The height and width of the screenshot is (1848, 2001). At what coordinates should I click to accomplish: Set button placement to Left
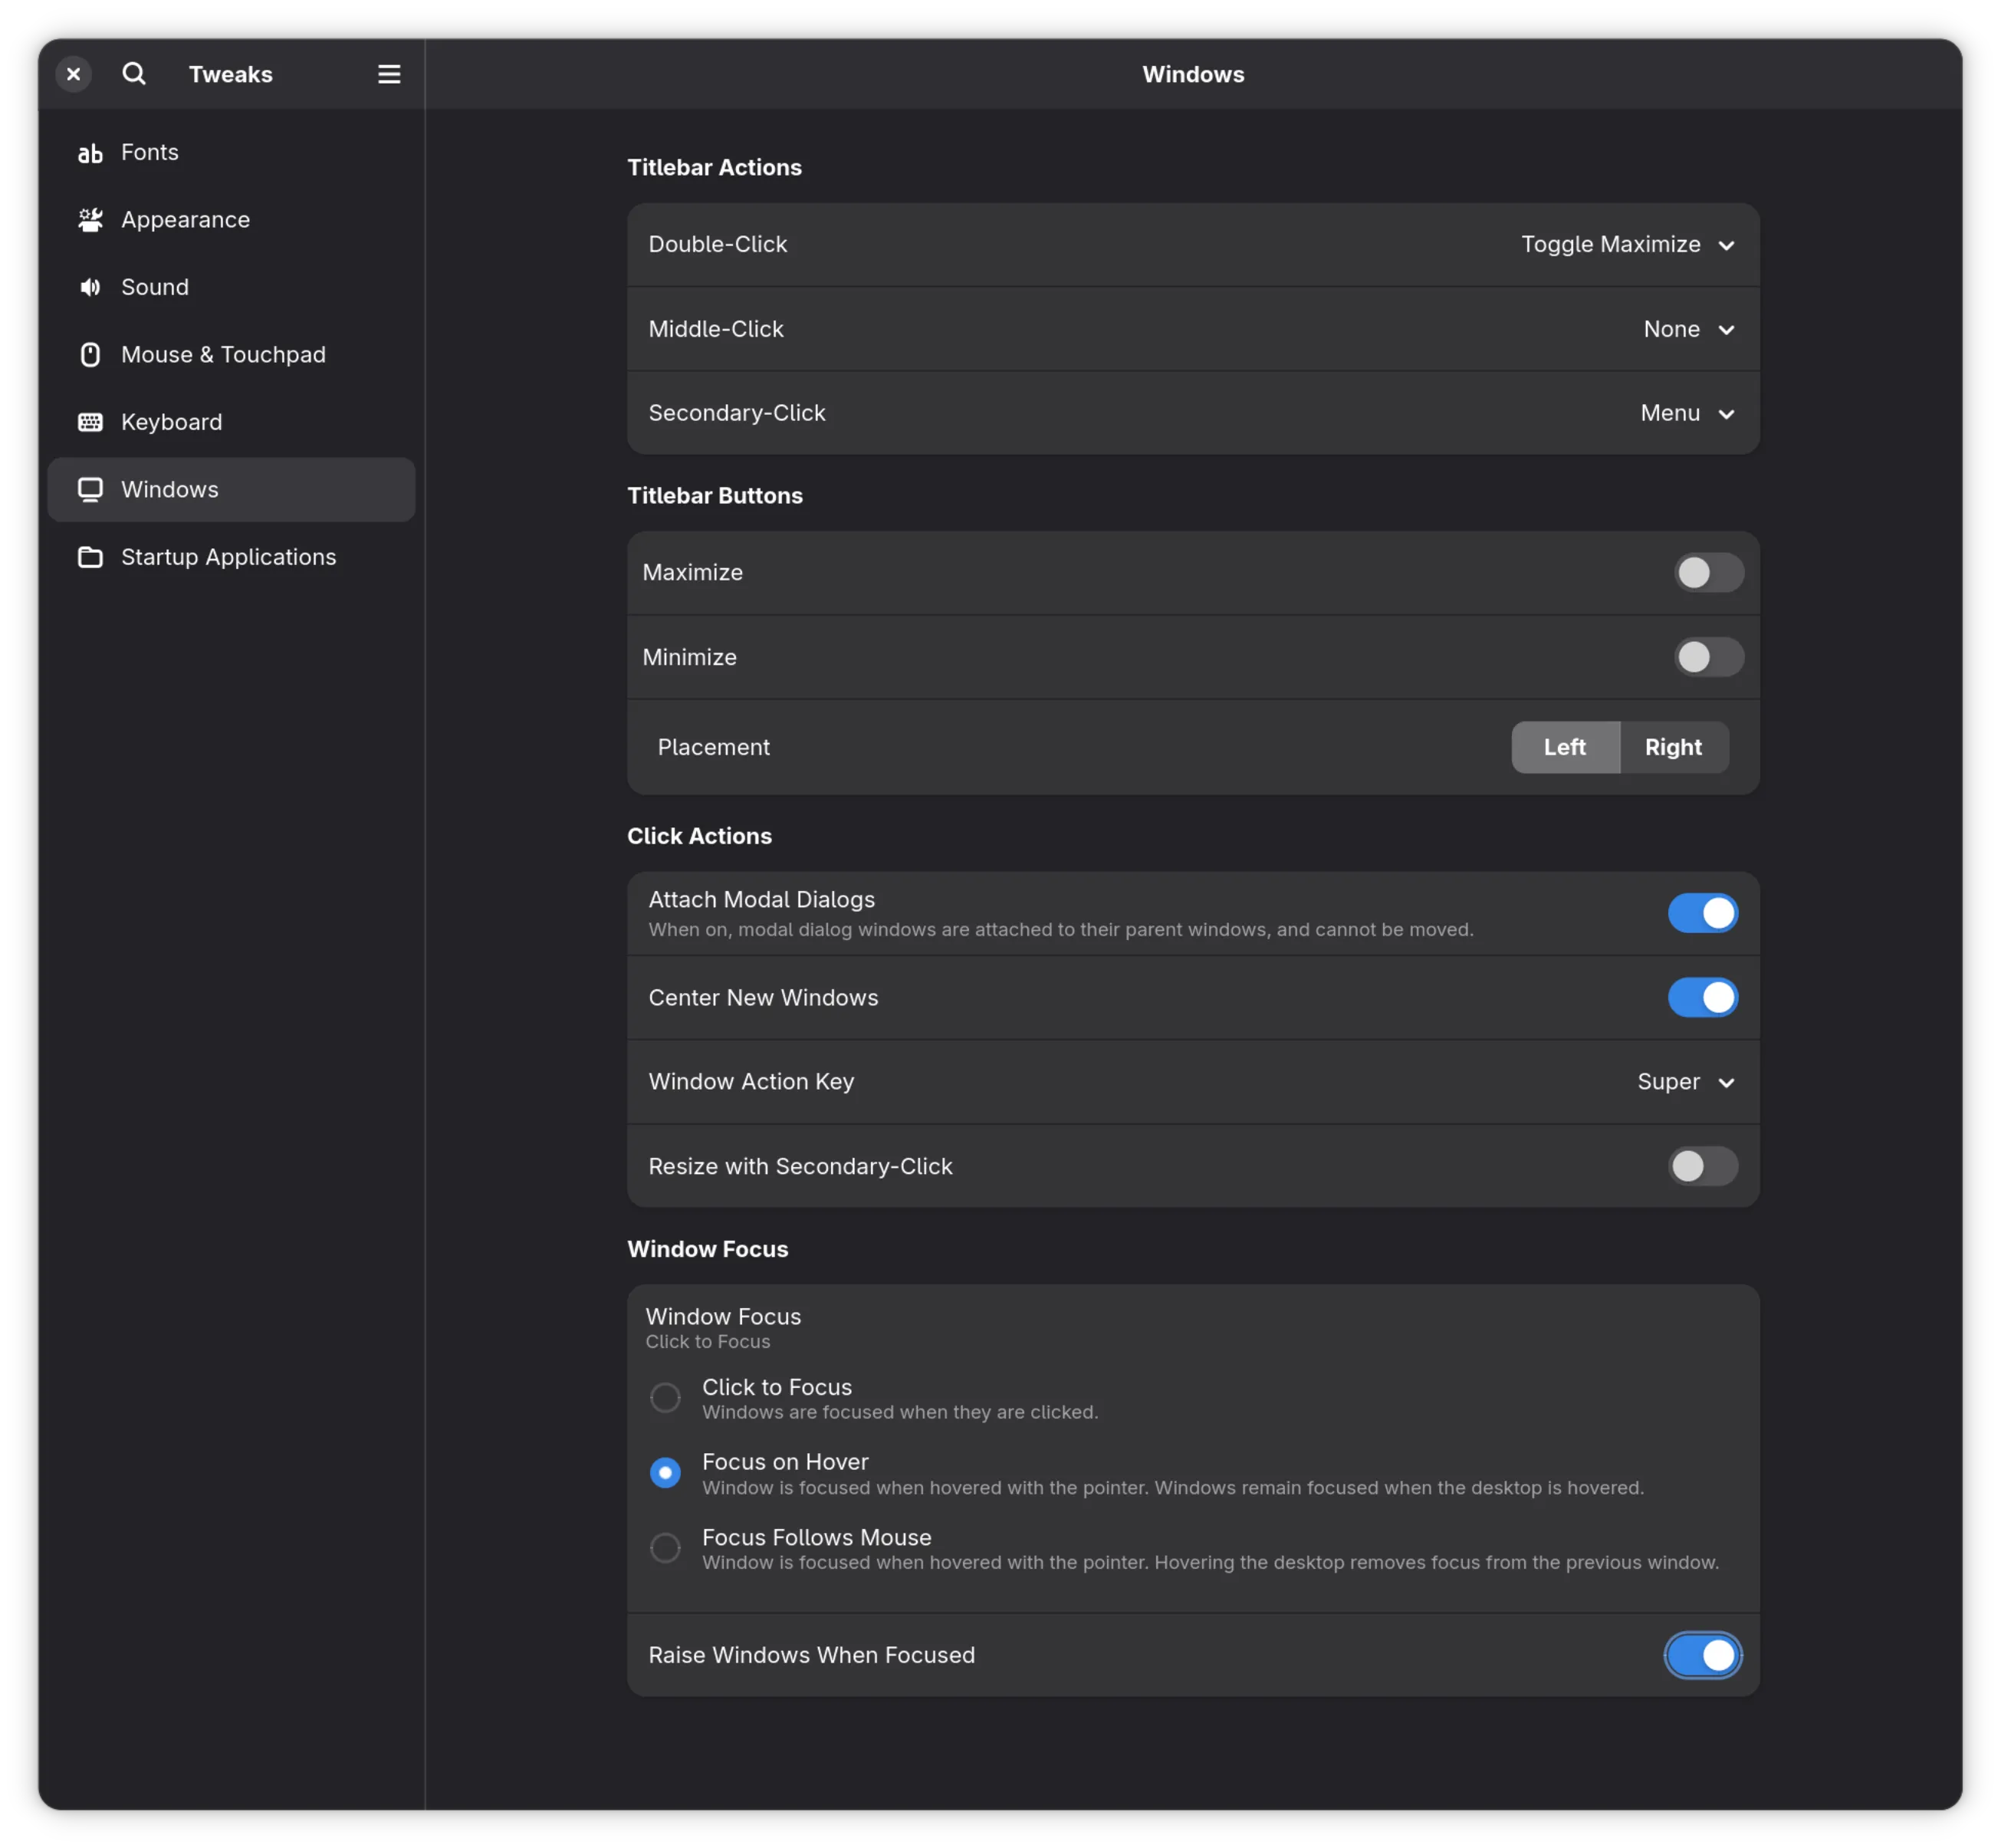(x=1564, y=747)
